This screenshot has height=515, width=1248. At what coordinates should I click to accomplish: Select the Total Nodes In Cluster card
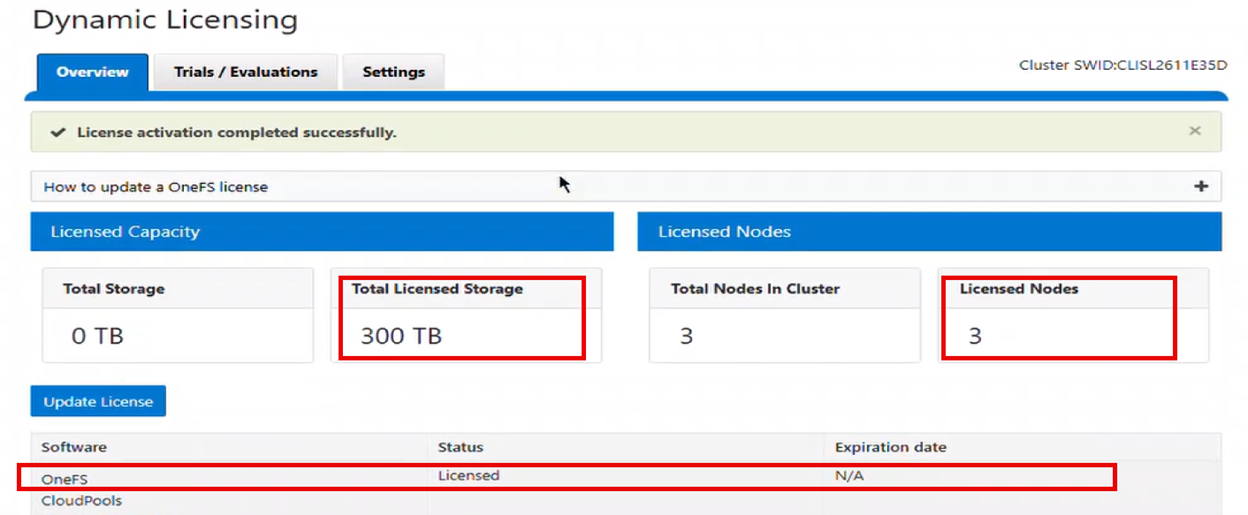coord(784,314)
